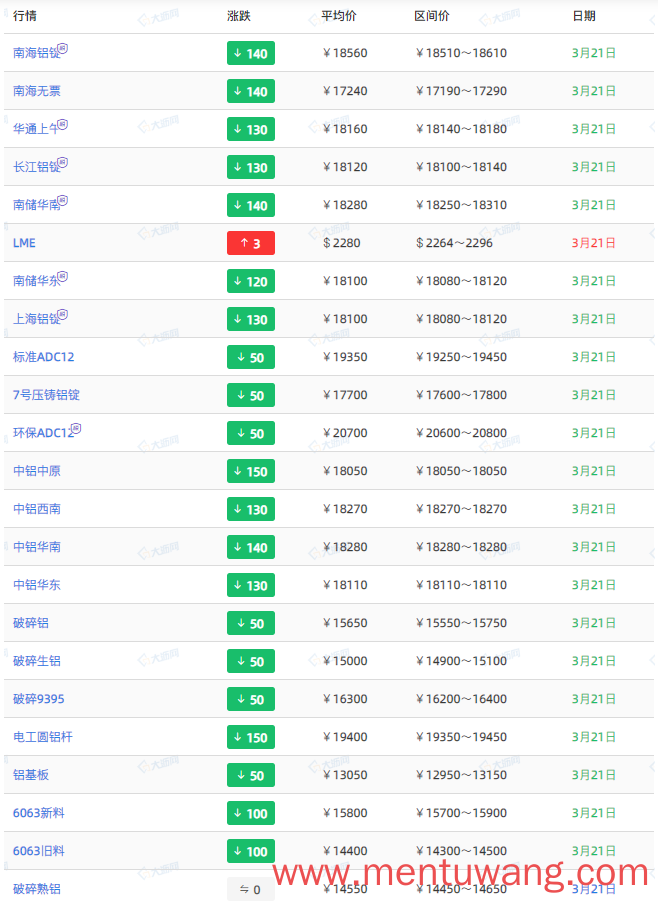Open the 中铝华南 quote link
This screenshot has width=658, height=903.
pyautogui.click(x=36, y=547)
